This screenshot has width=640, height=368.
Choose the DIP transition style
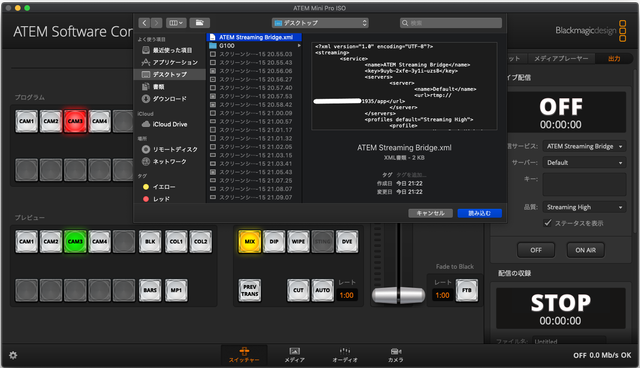click(x=274, y=242)
